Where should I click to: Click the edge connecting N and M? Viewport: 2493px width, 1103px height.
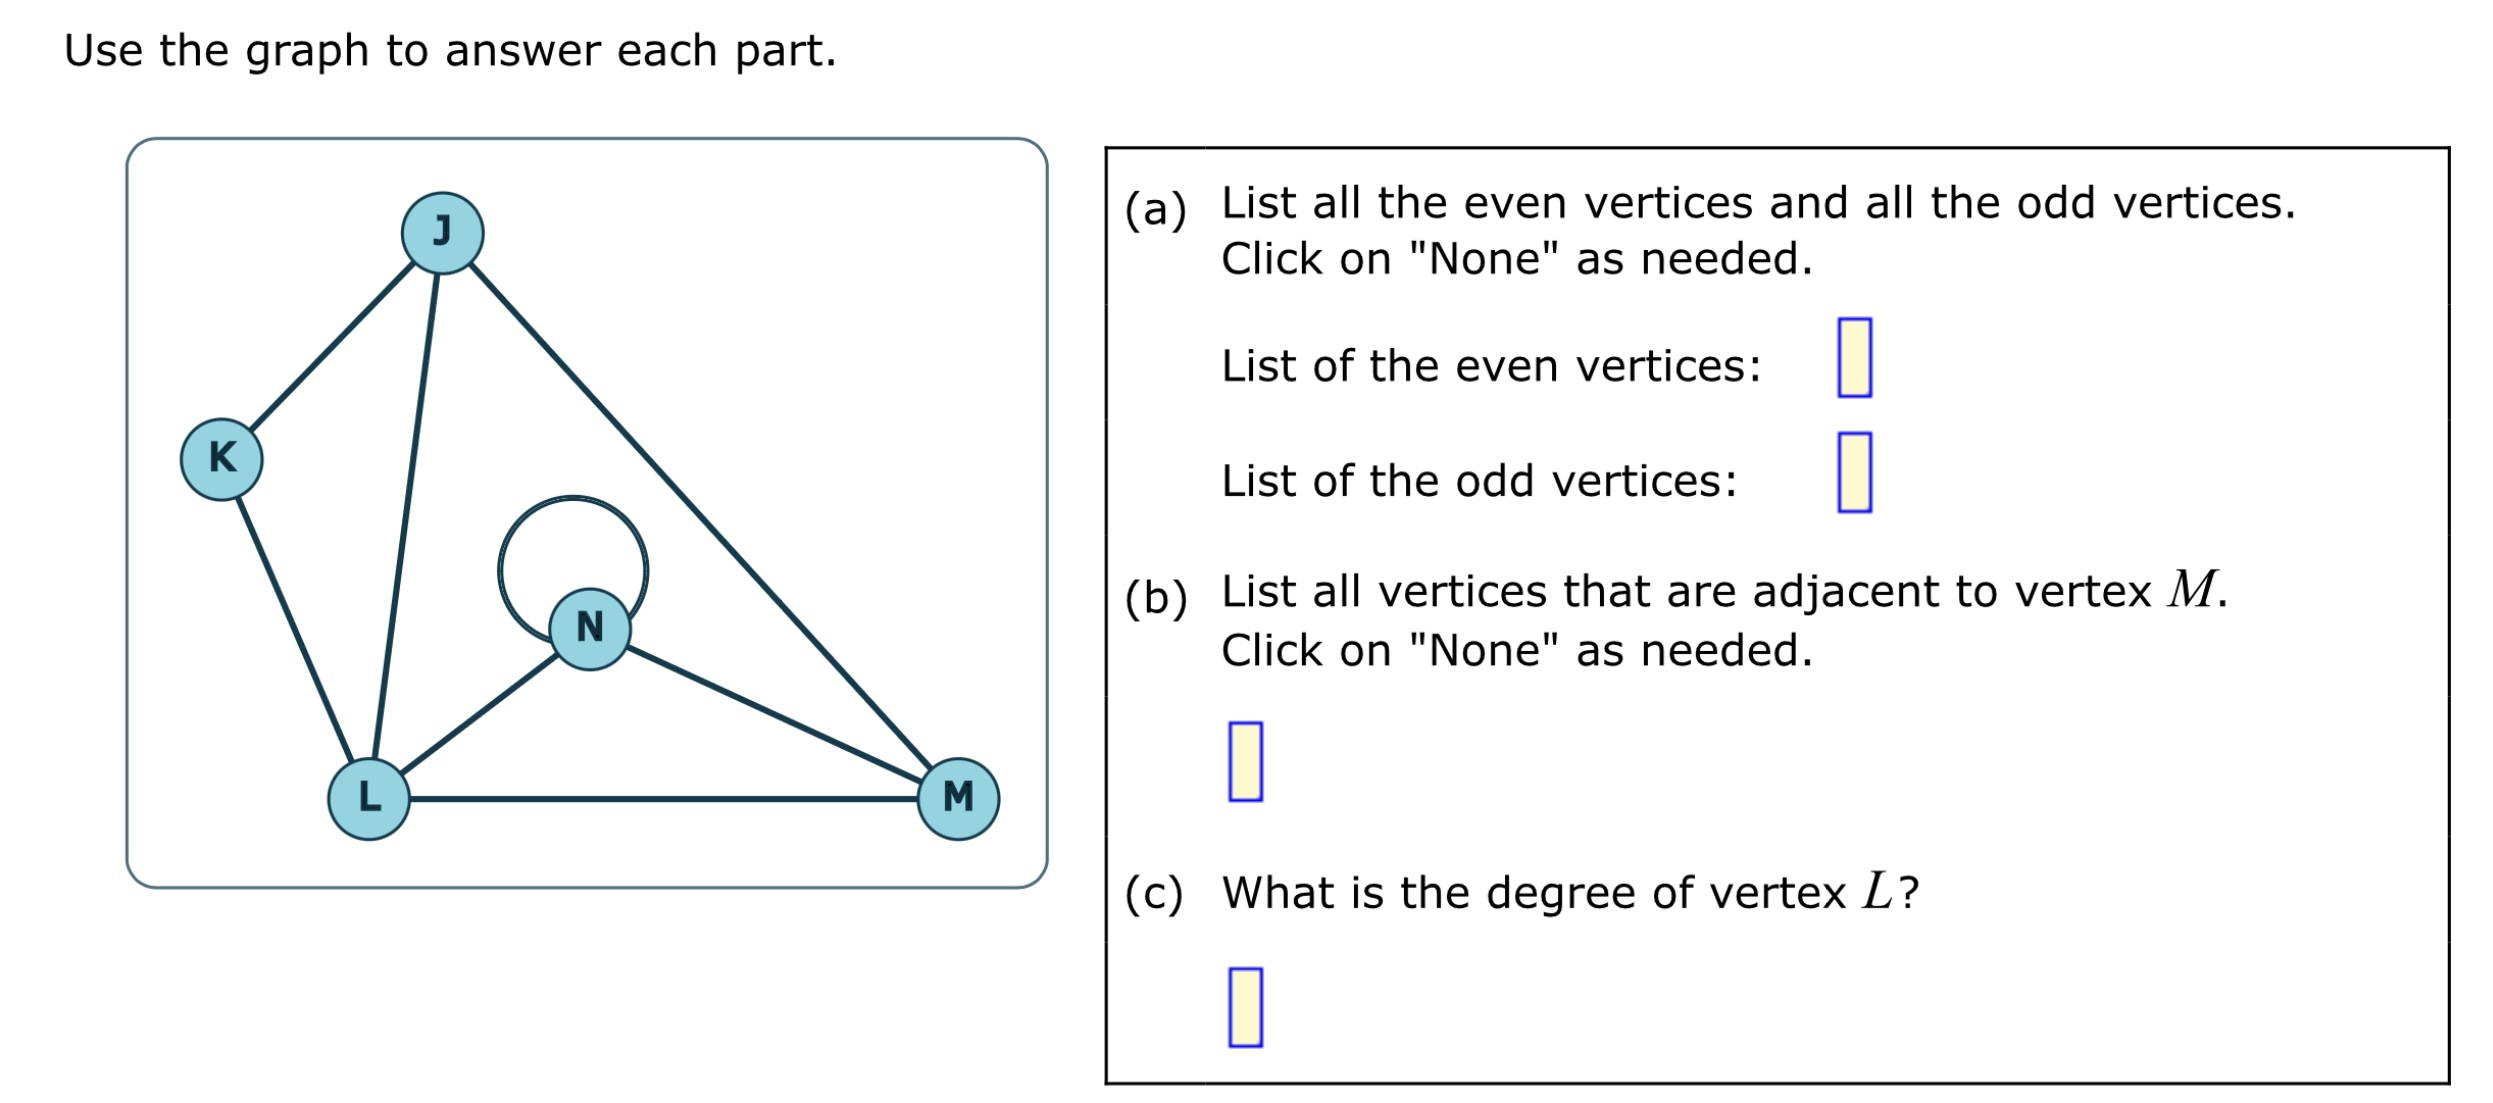pyautogui.click(x=774, y=714)
